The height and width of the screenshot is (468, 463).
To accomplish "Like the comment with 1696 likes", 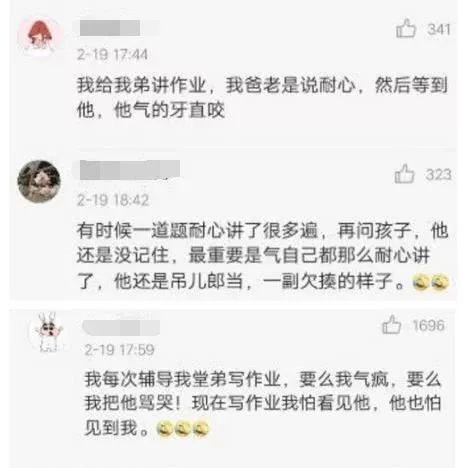I will [x=391, y=324].
